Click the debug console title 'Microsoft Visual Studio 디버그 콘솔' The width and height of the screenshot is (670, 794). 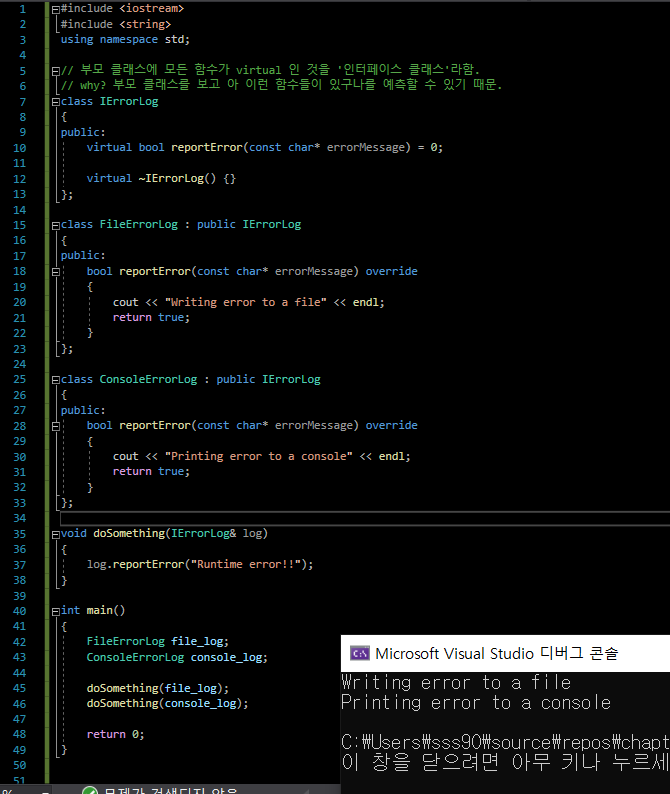pos(497,654)
